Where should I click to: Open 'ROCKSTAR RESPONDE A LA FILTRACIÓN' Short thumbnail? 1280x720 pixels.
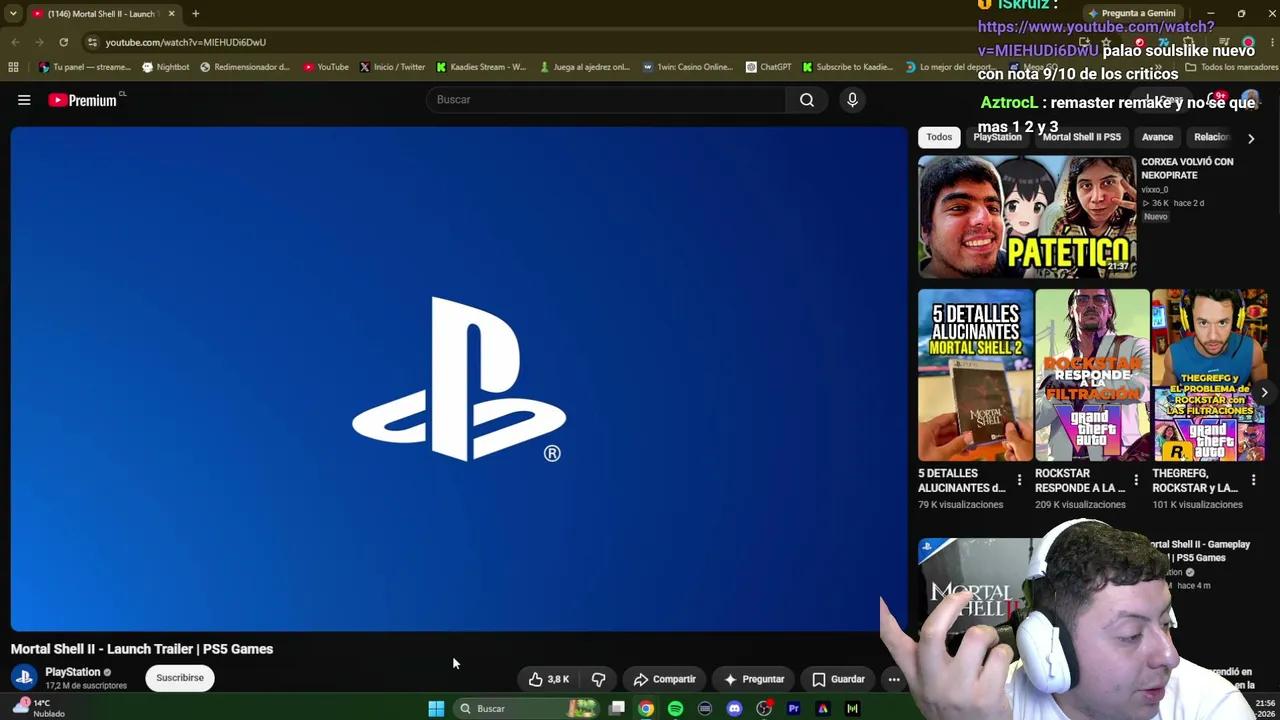click(1092, 375)
